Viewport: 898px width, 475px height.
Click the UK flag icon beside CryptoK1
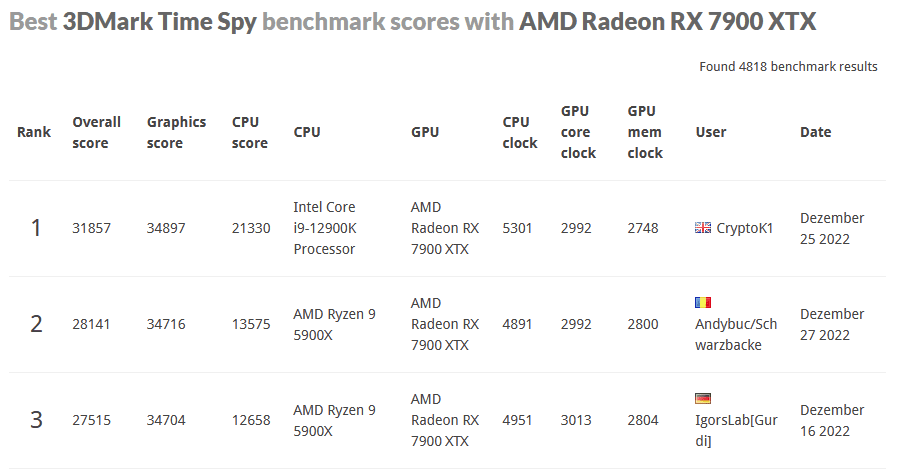[x=703, y=228]
